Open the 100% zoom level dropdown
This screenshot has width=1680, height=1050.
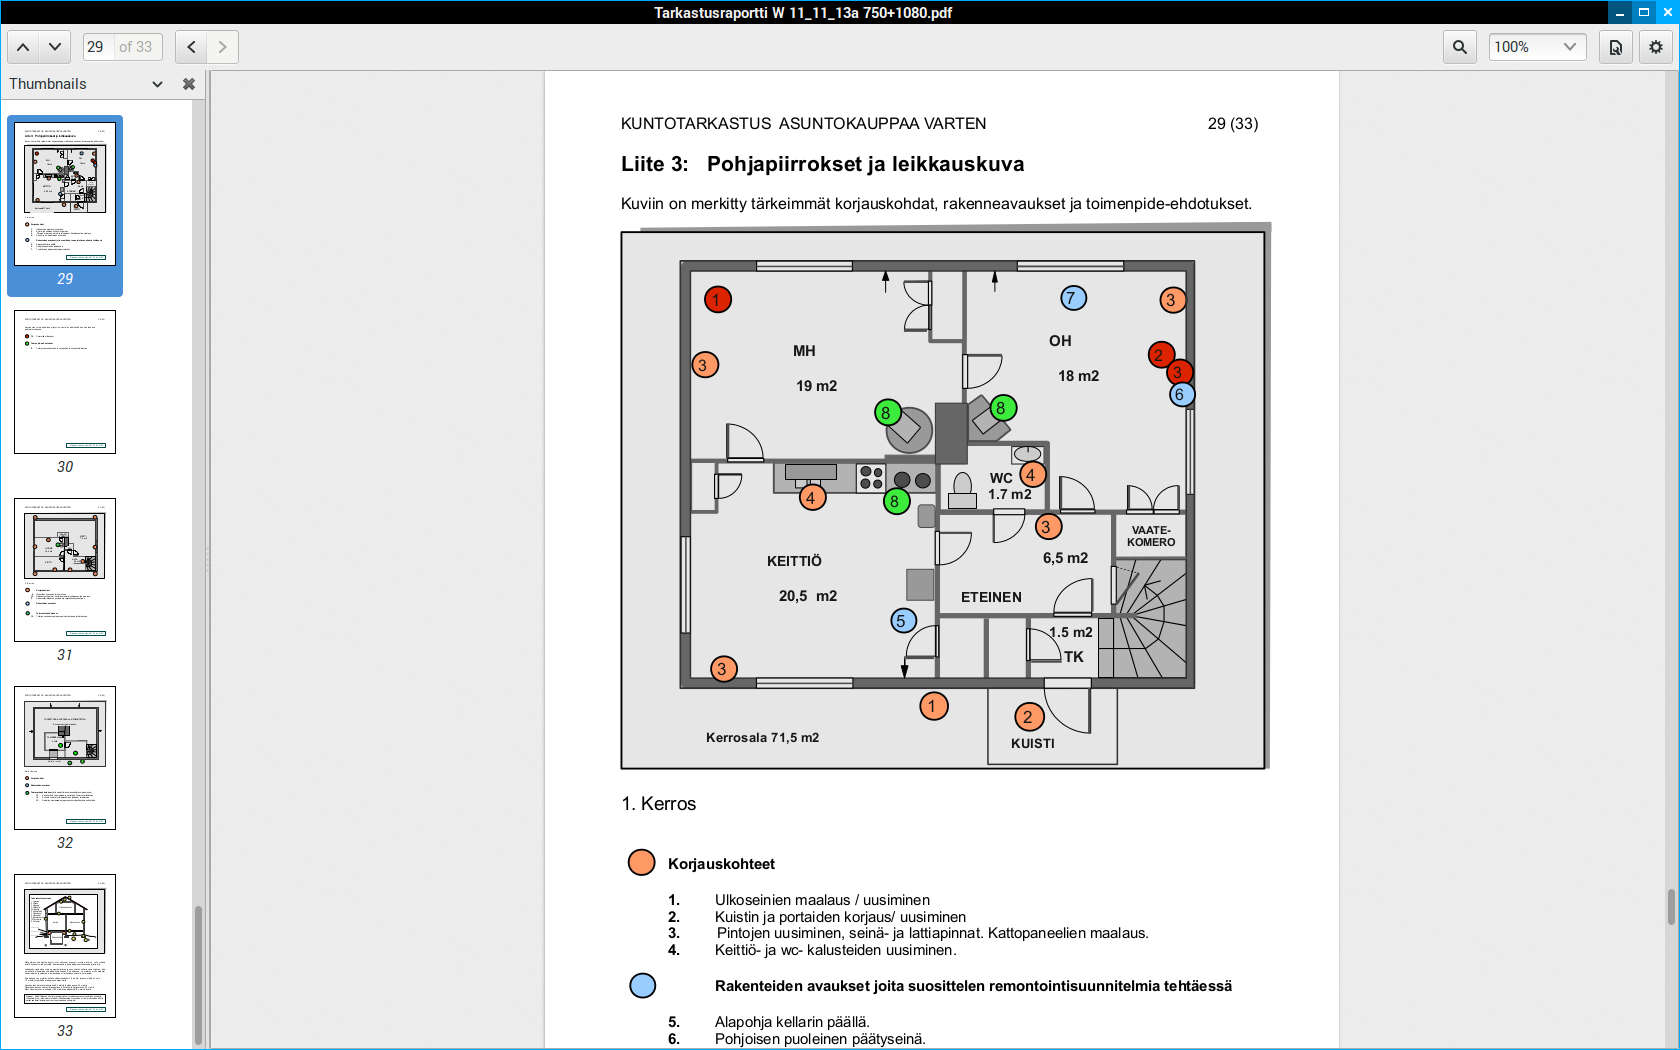[x=1536, y=47]
